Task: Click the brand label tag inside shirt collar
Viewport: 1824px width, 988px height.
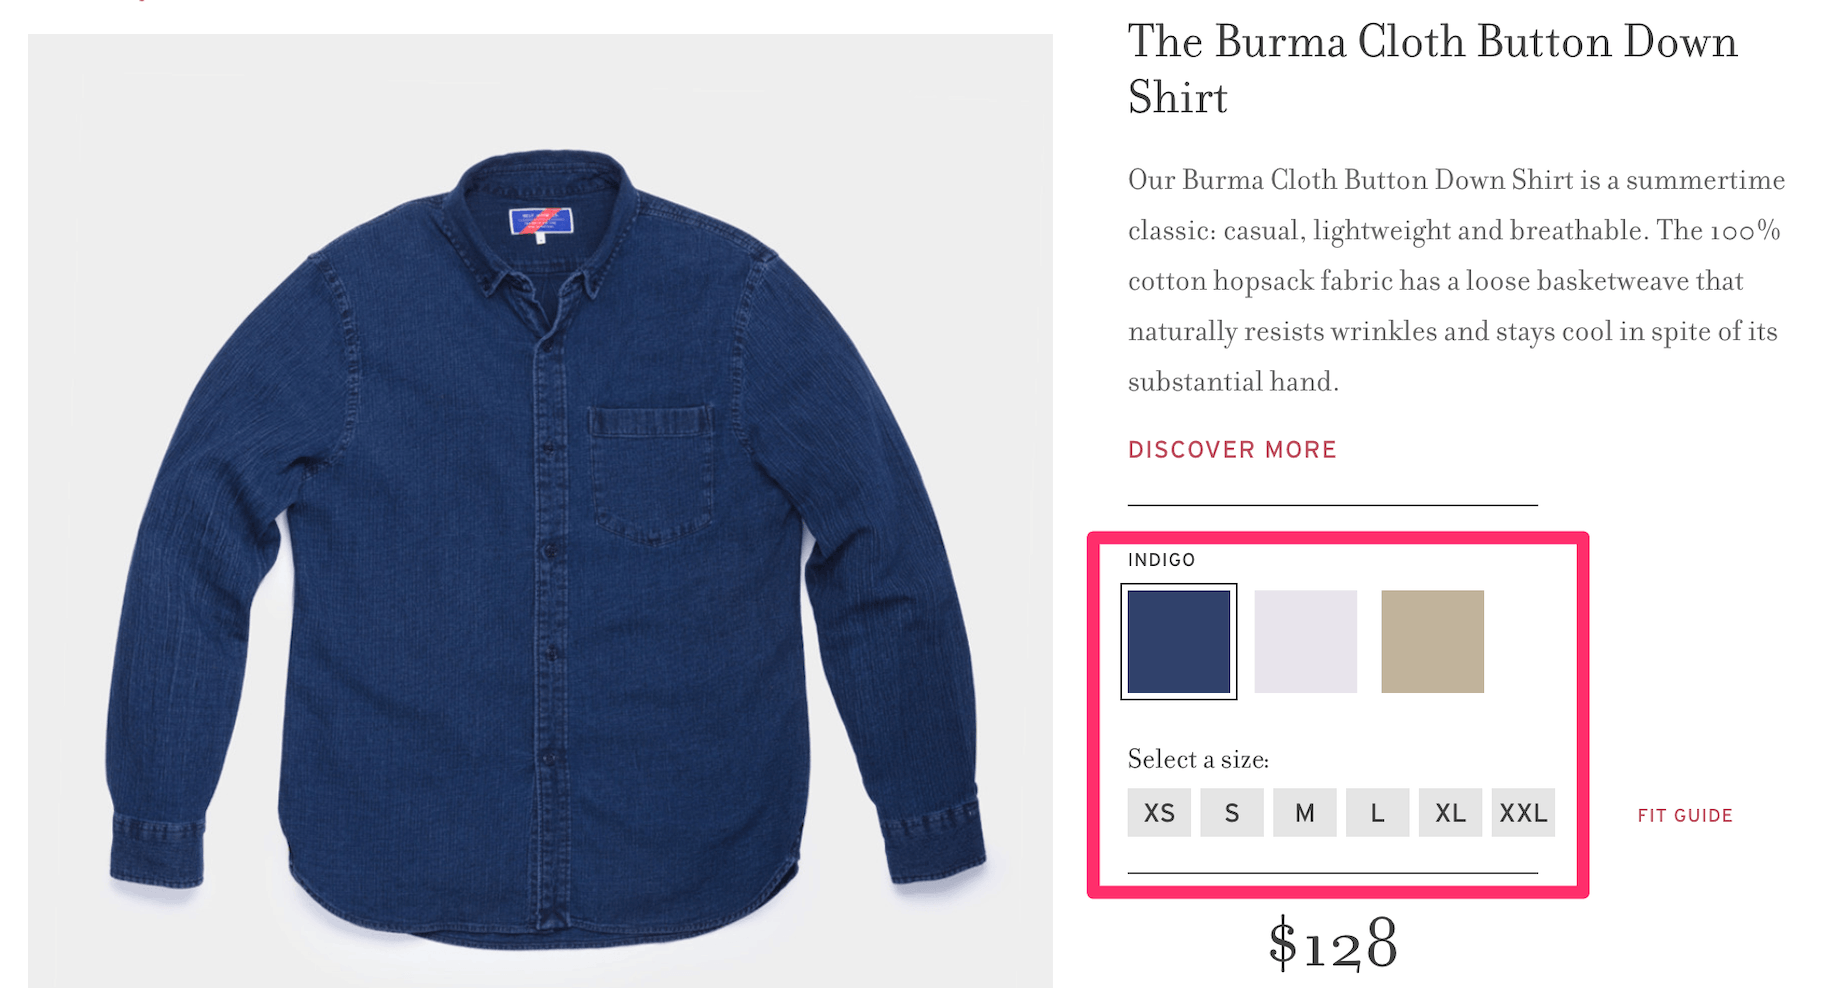Action: pyautogui.click(x=541, y=221)
